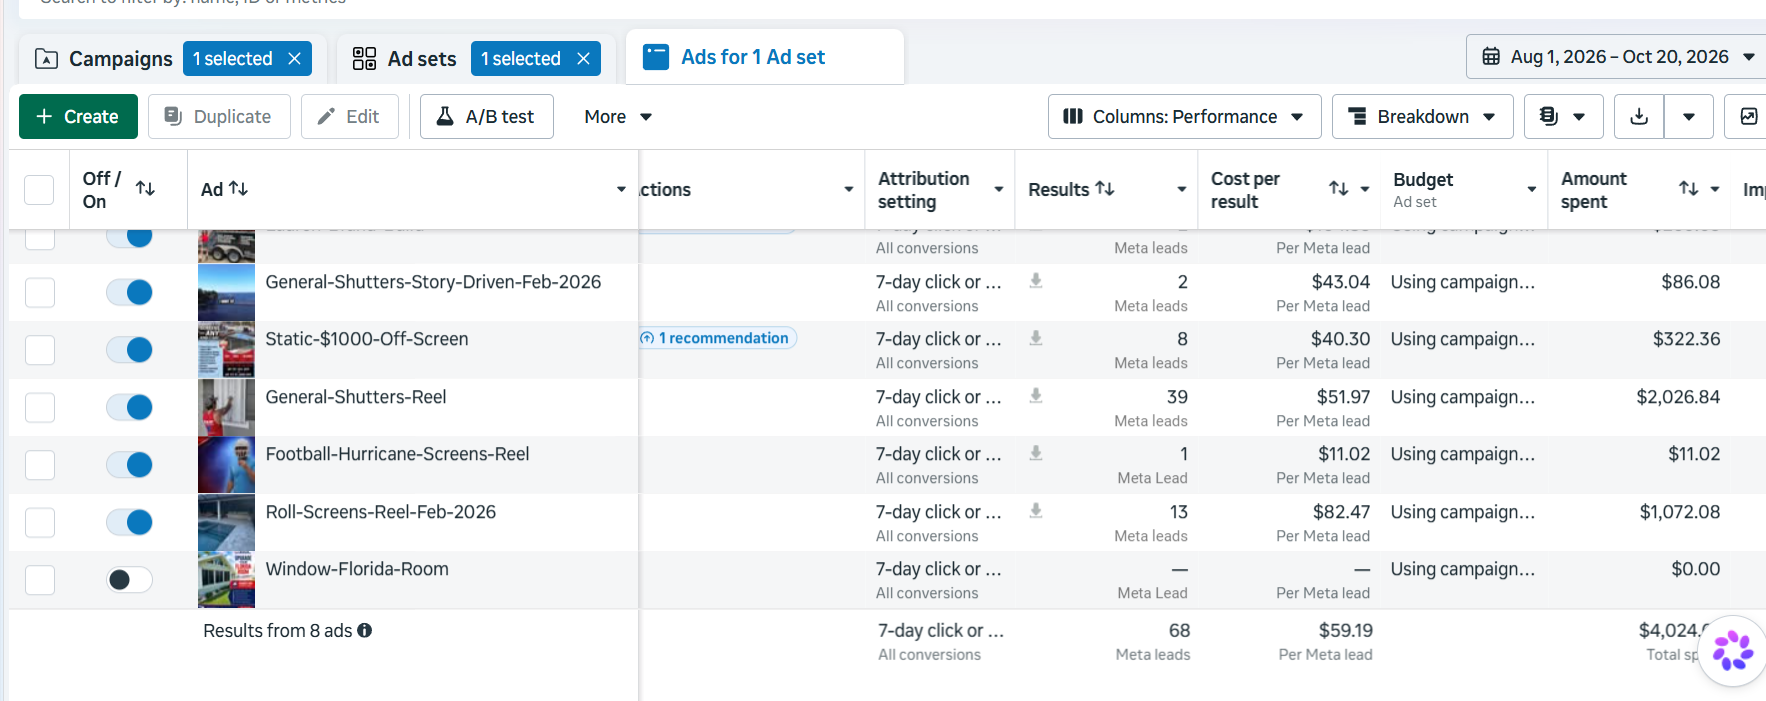Click the Duplicate button
The width and height of the screenshot is (1766, 701).
click(219, 117)
